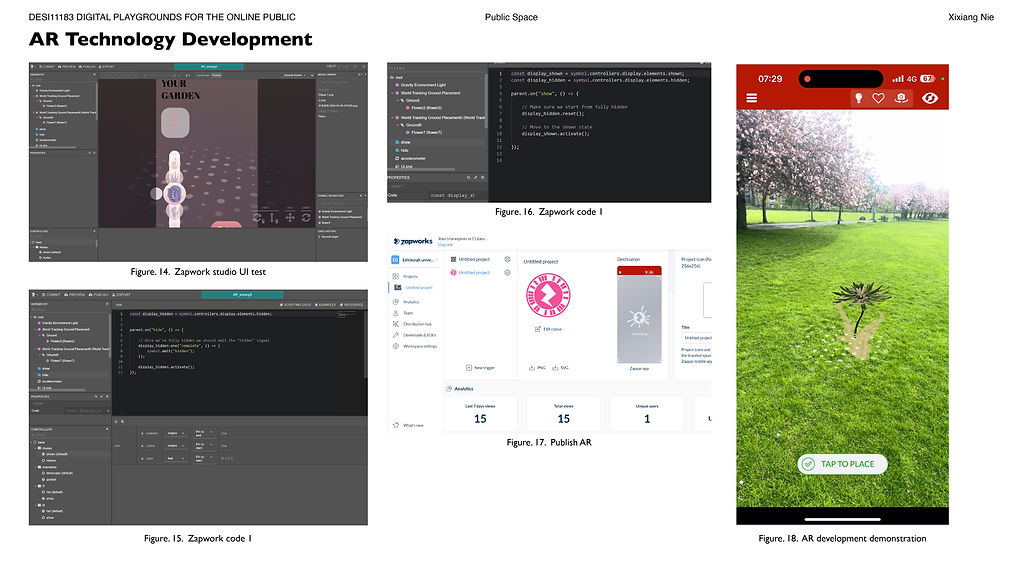Tap the TAP TO PLACE button
This screenshot has width=1023, height=576.
[x=842, y=464]
